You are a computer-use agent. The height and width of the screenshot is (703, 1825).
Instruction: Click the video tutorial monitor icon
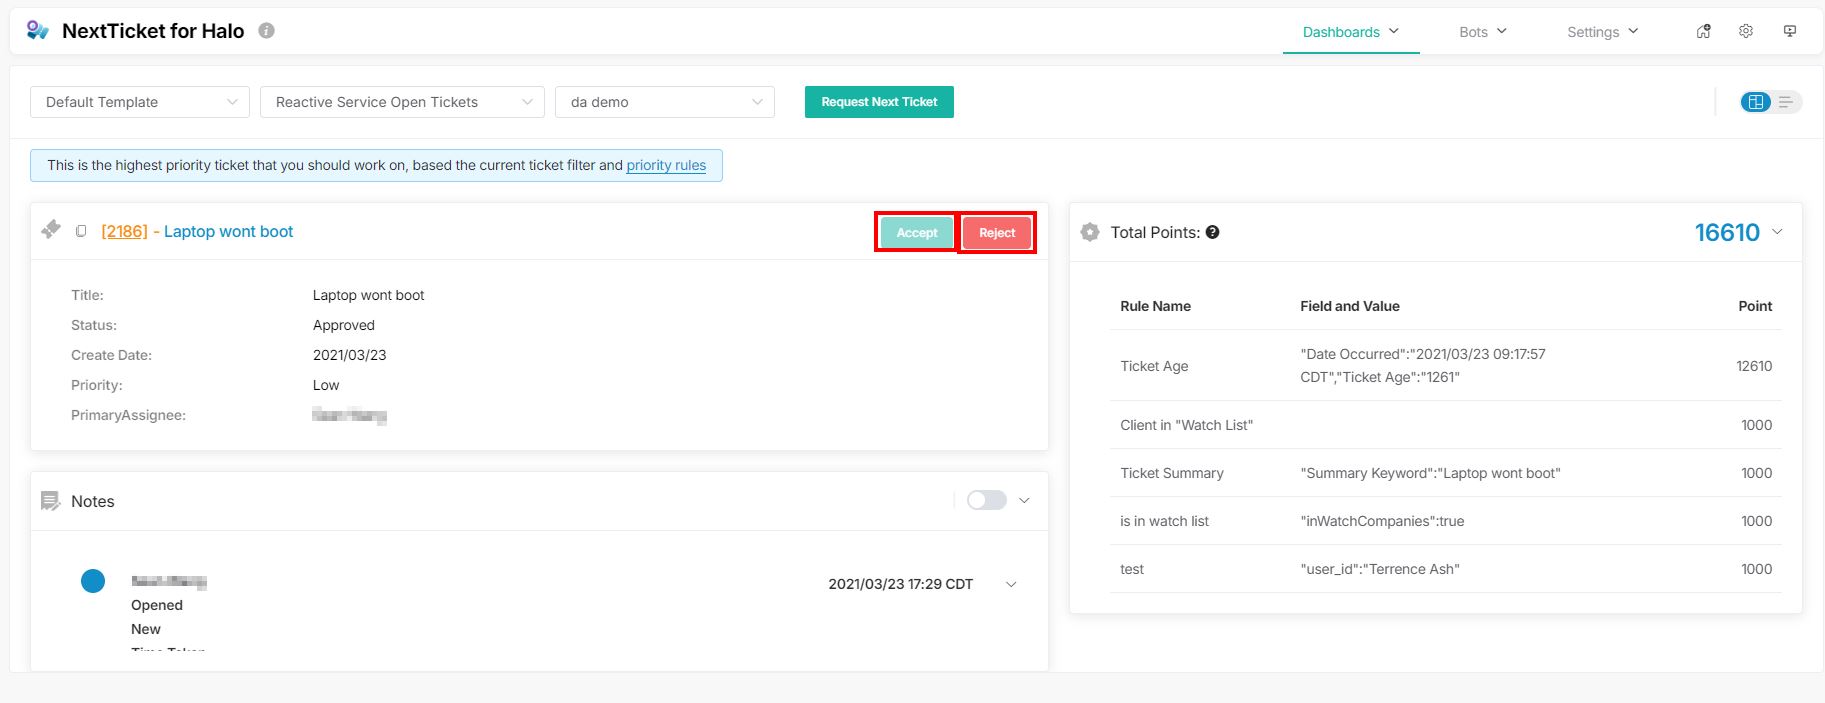[x=1790, y=32]
